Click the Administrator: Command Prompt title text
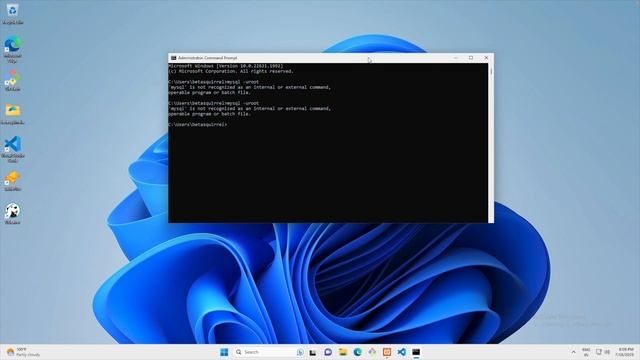 (207, 58)
